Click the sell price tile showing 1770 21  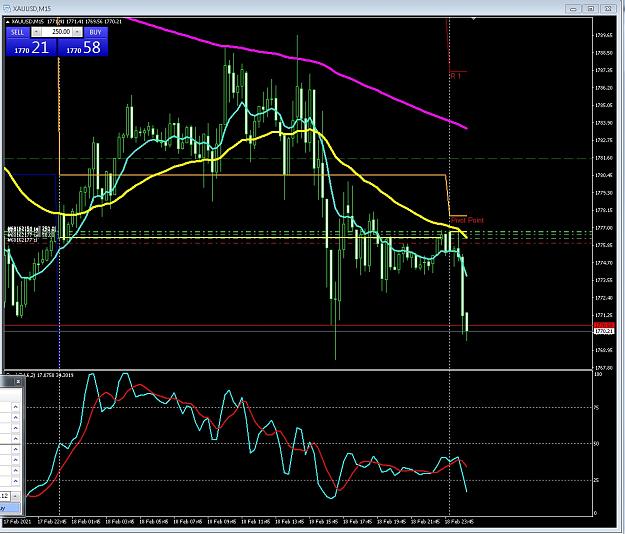click(x=31, y=47)
